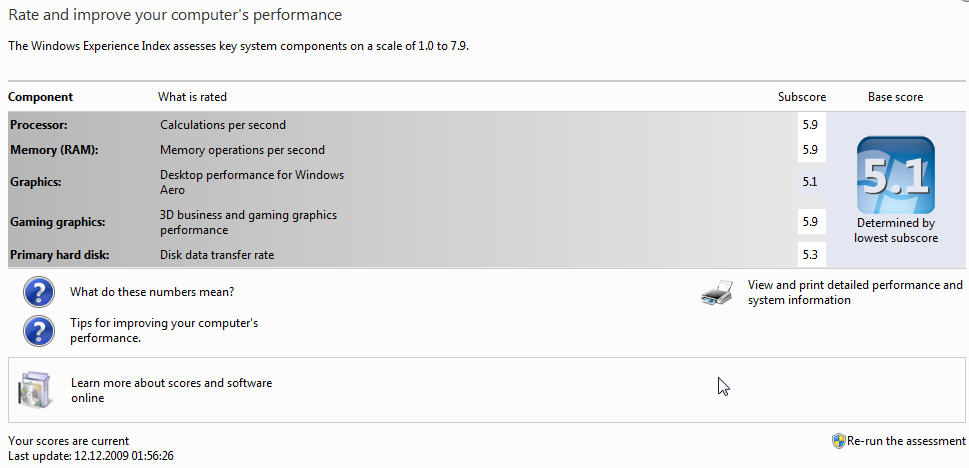Open "Learn more about scores and software online"

172,390
